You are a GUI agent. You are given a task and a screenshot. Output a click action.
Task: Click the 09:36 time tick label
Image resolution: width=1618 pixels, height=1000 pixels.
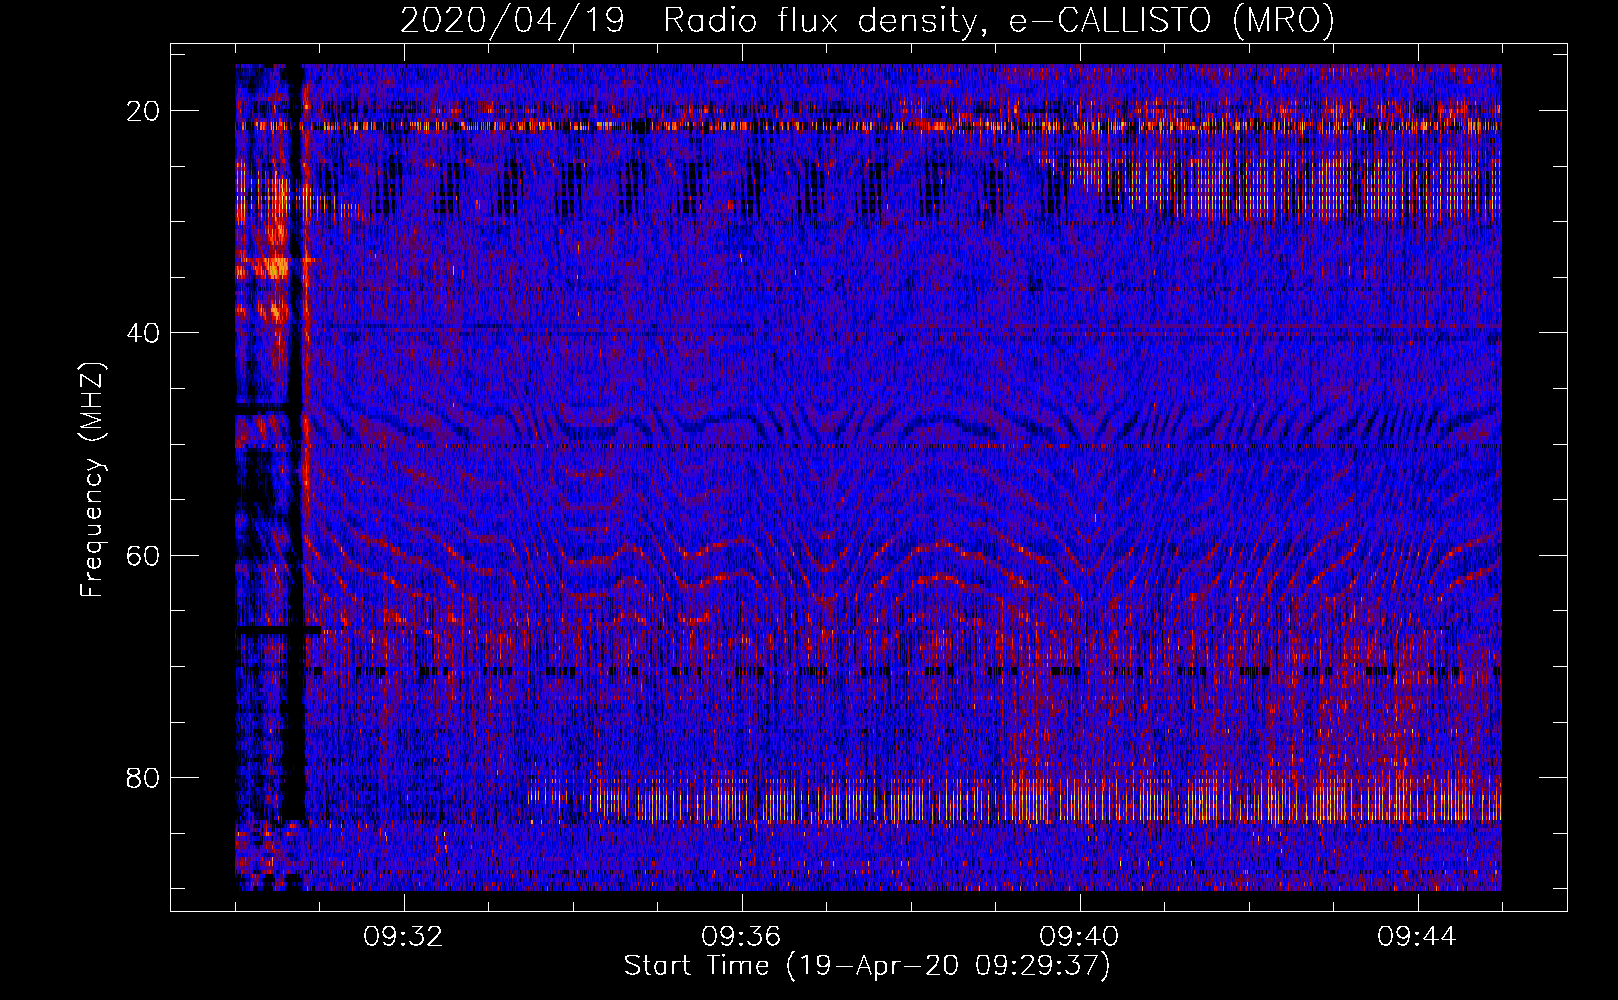click(741, 937)
